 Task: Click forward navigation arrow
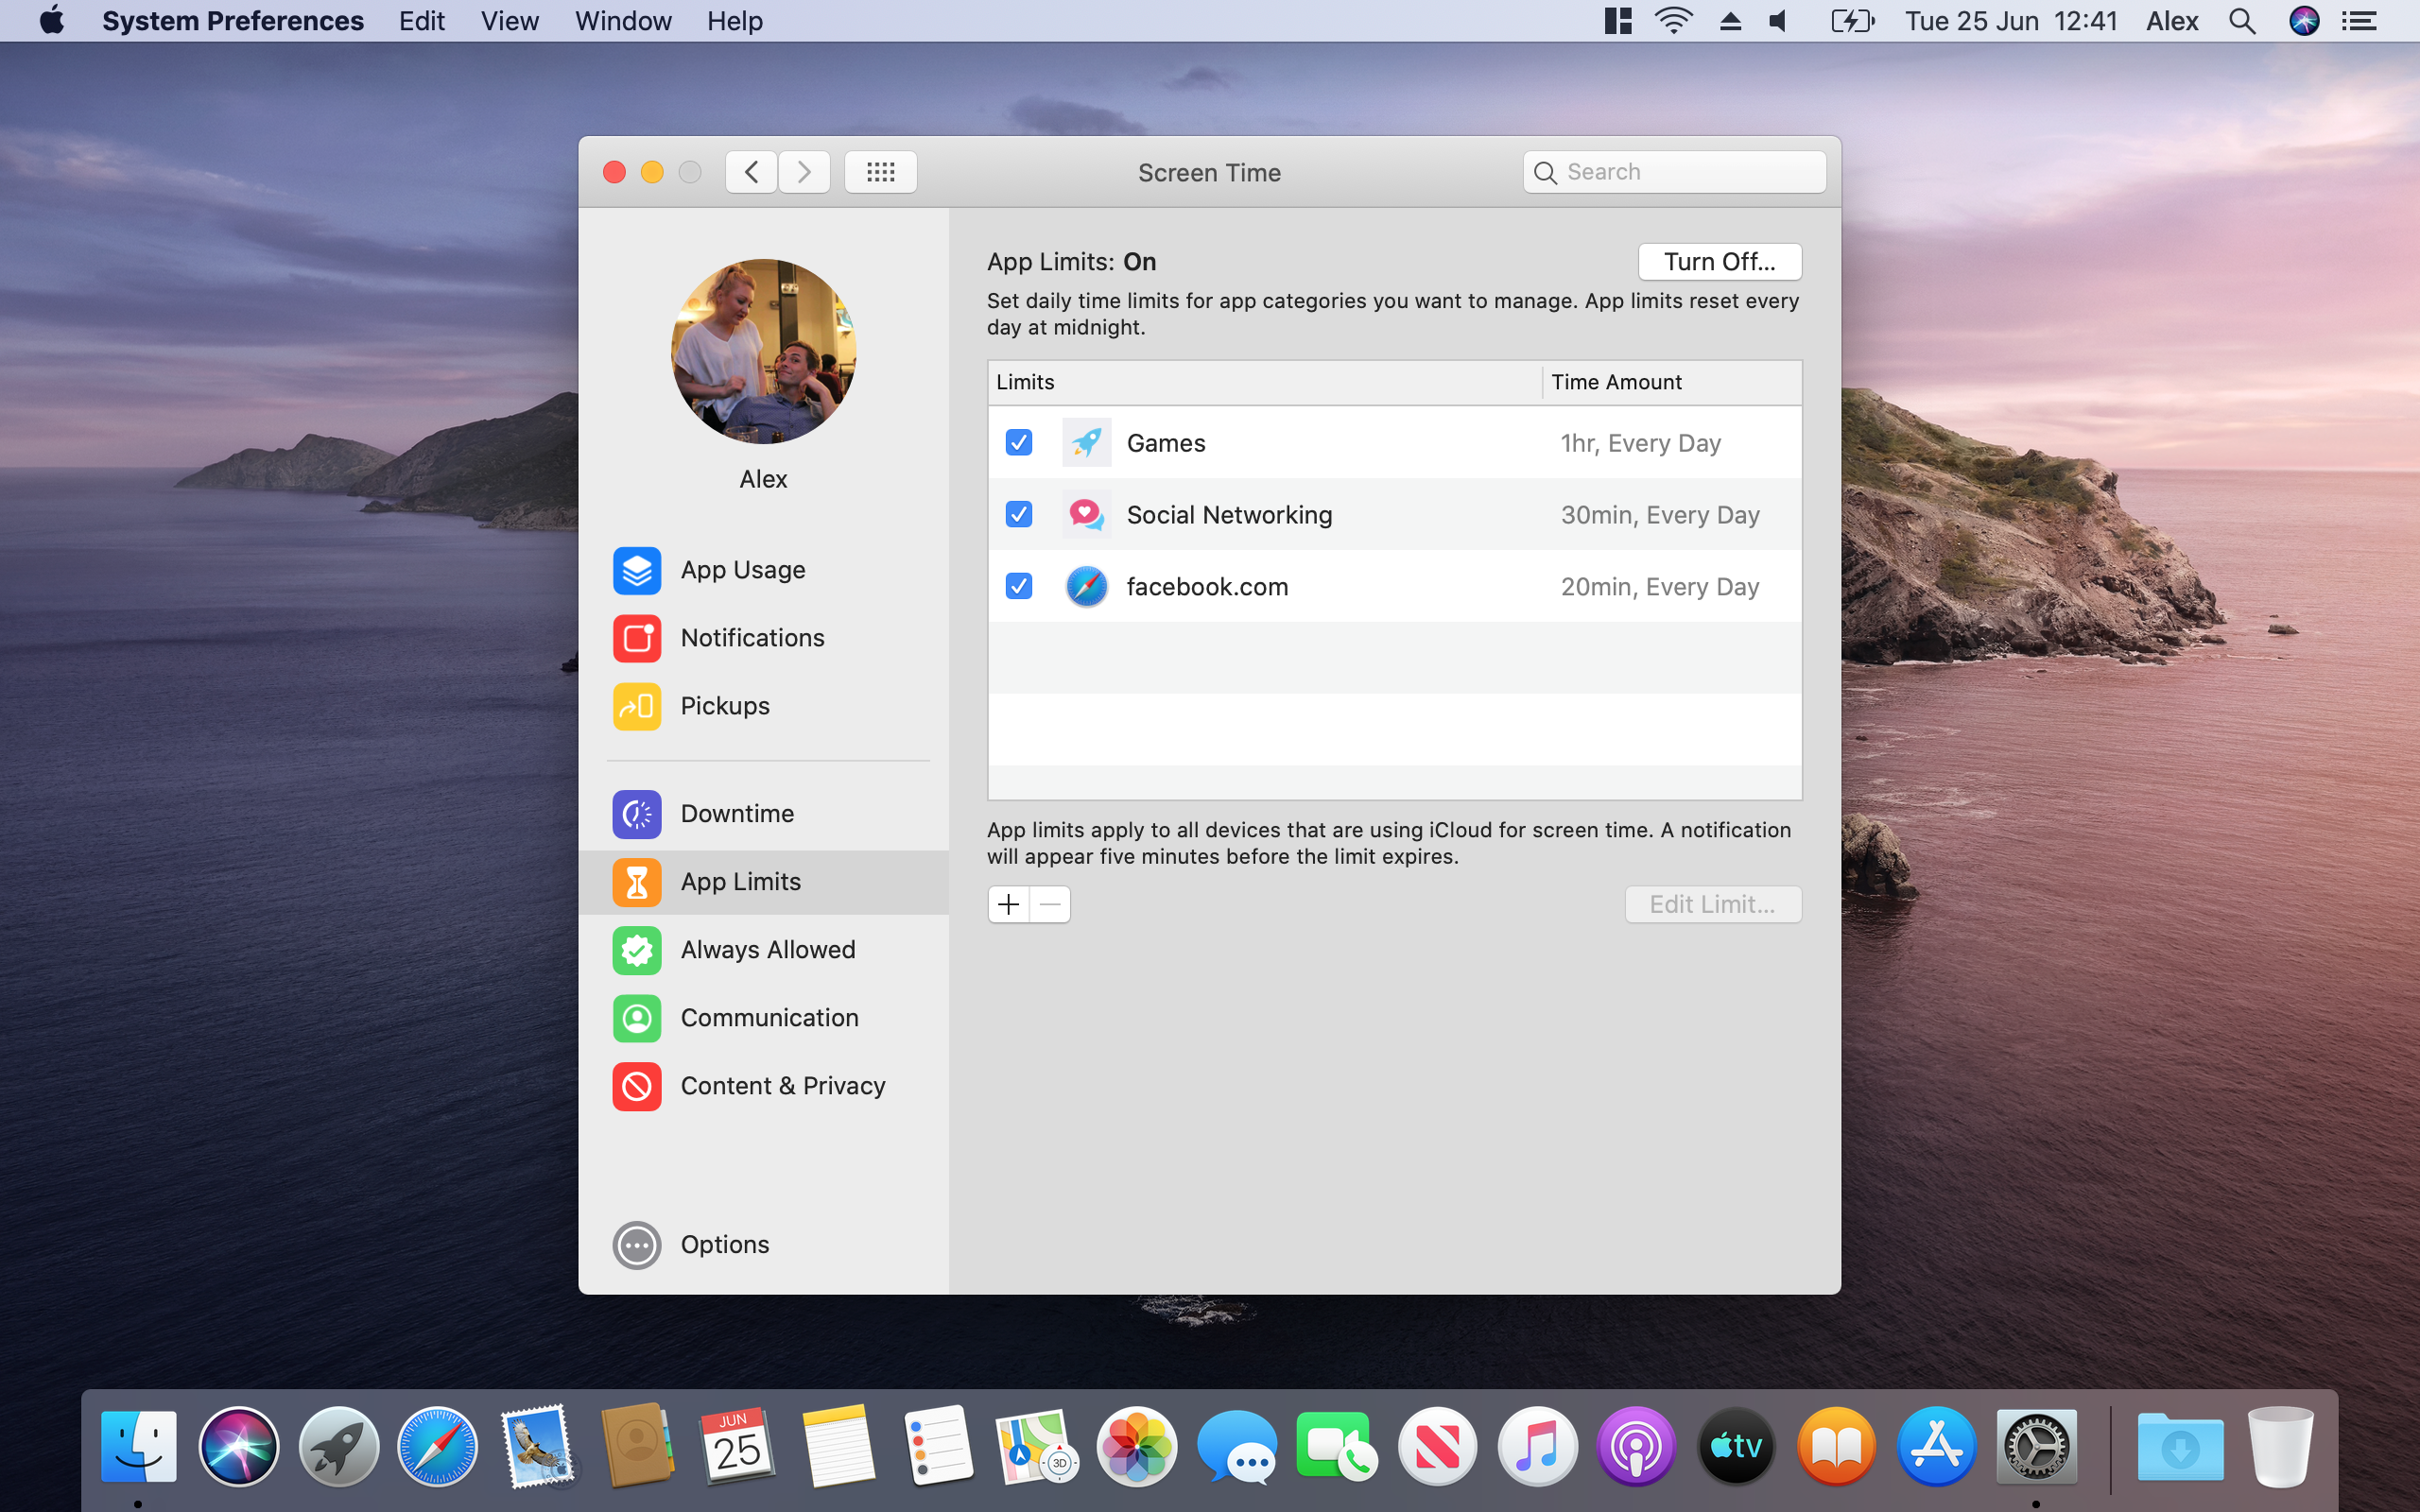click(804, 171)
